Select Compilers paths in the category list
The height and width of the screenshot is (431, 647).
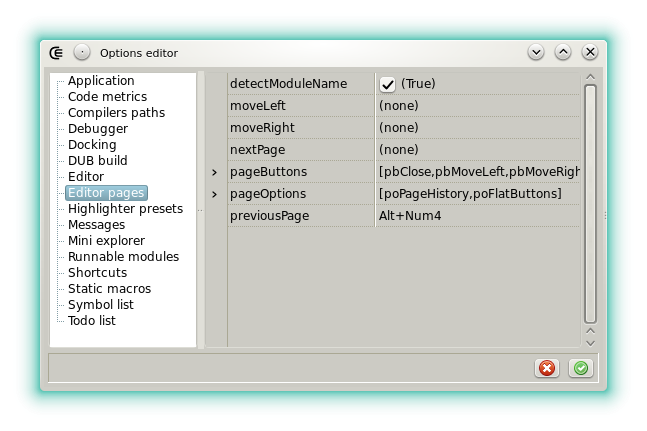(116, 113)
